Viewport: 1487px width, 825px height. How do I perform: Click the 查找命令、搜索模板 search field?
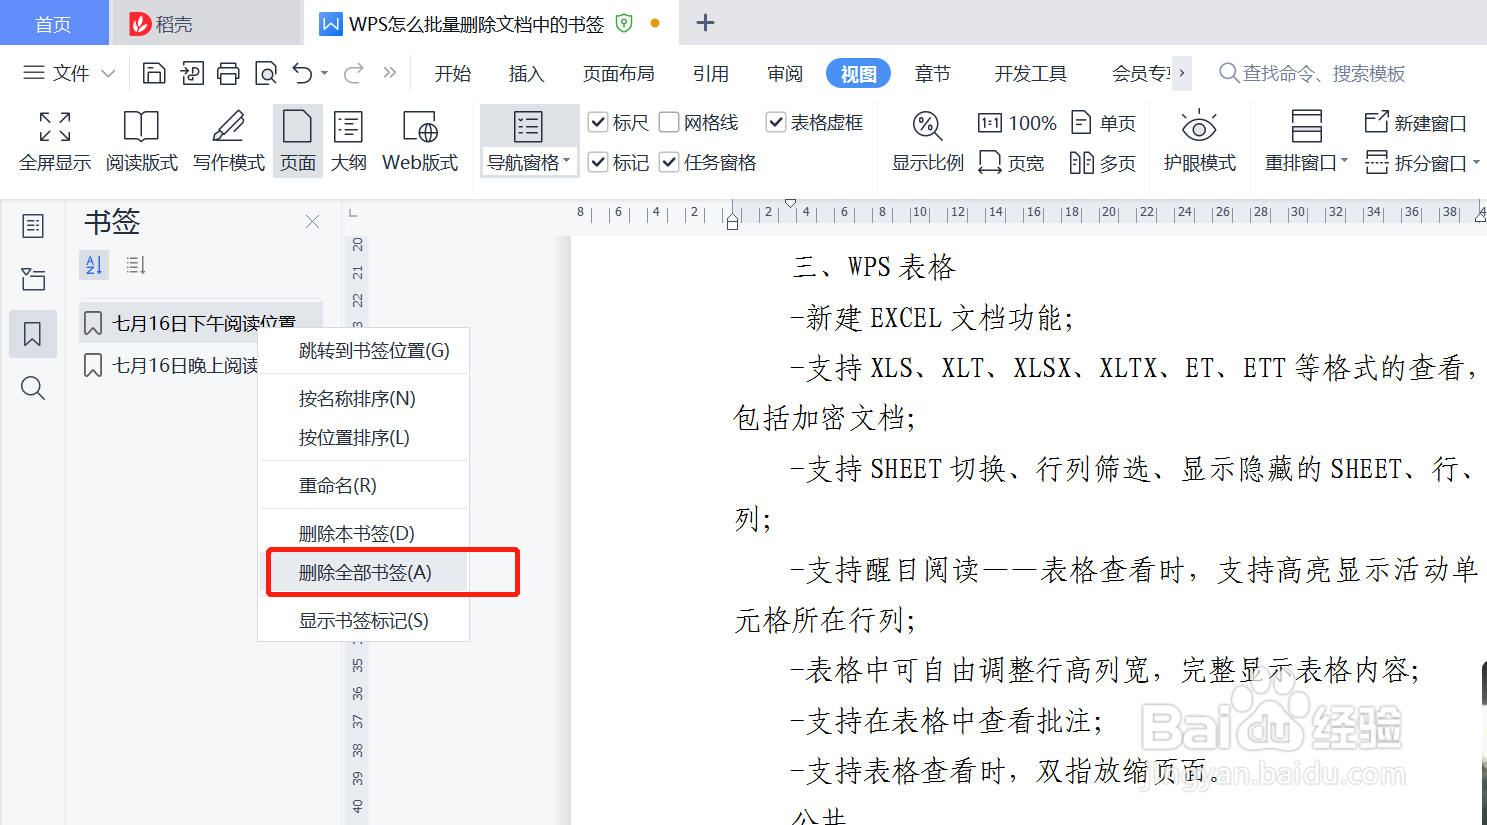[x=1313, y=73]
